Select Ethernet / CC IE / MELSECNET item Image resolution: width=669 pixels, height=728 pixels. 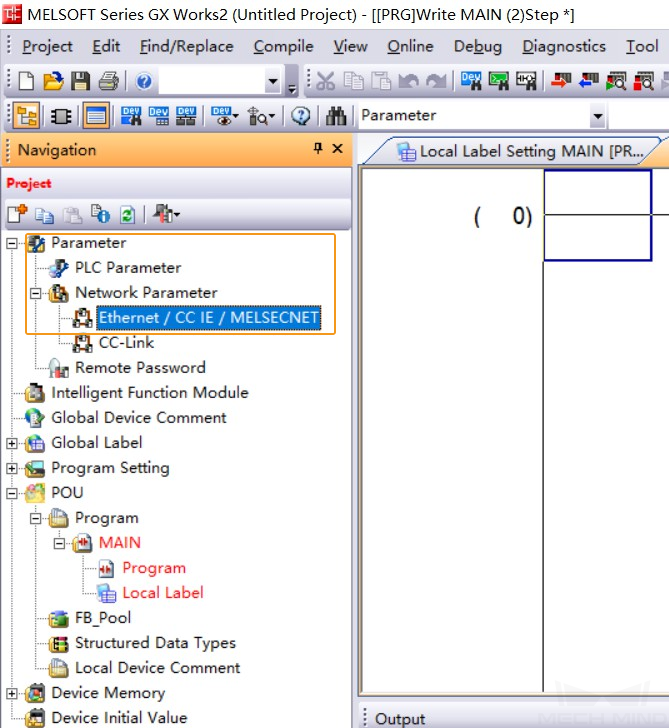point(208,318)
